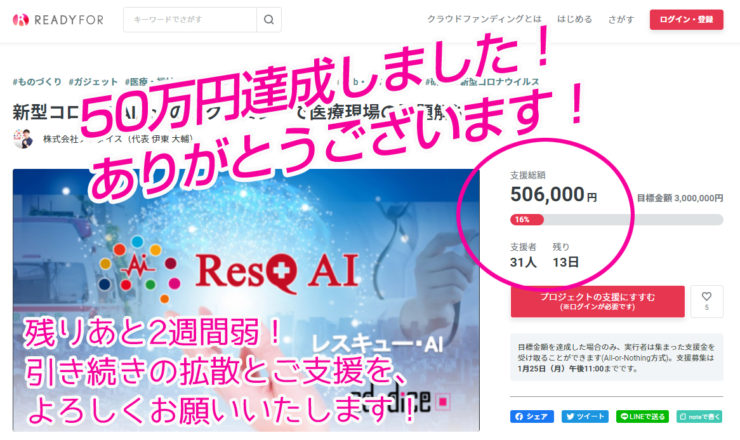
Task: Click the READYFOR logo icon
Action: tap(21, 19)
